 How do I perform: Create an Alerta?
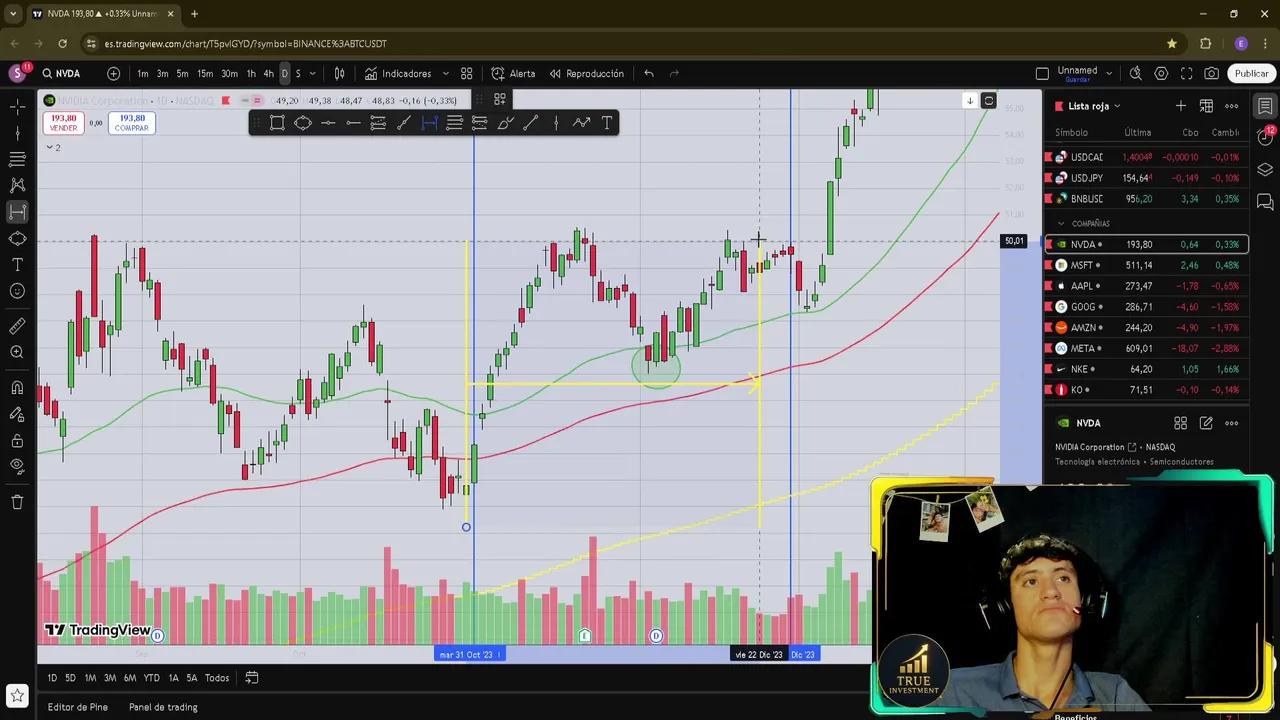tap(513, 73)
